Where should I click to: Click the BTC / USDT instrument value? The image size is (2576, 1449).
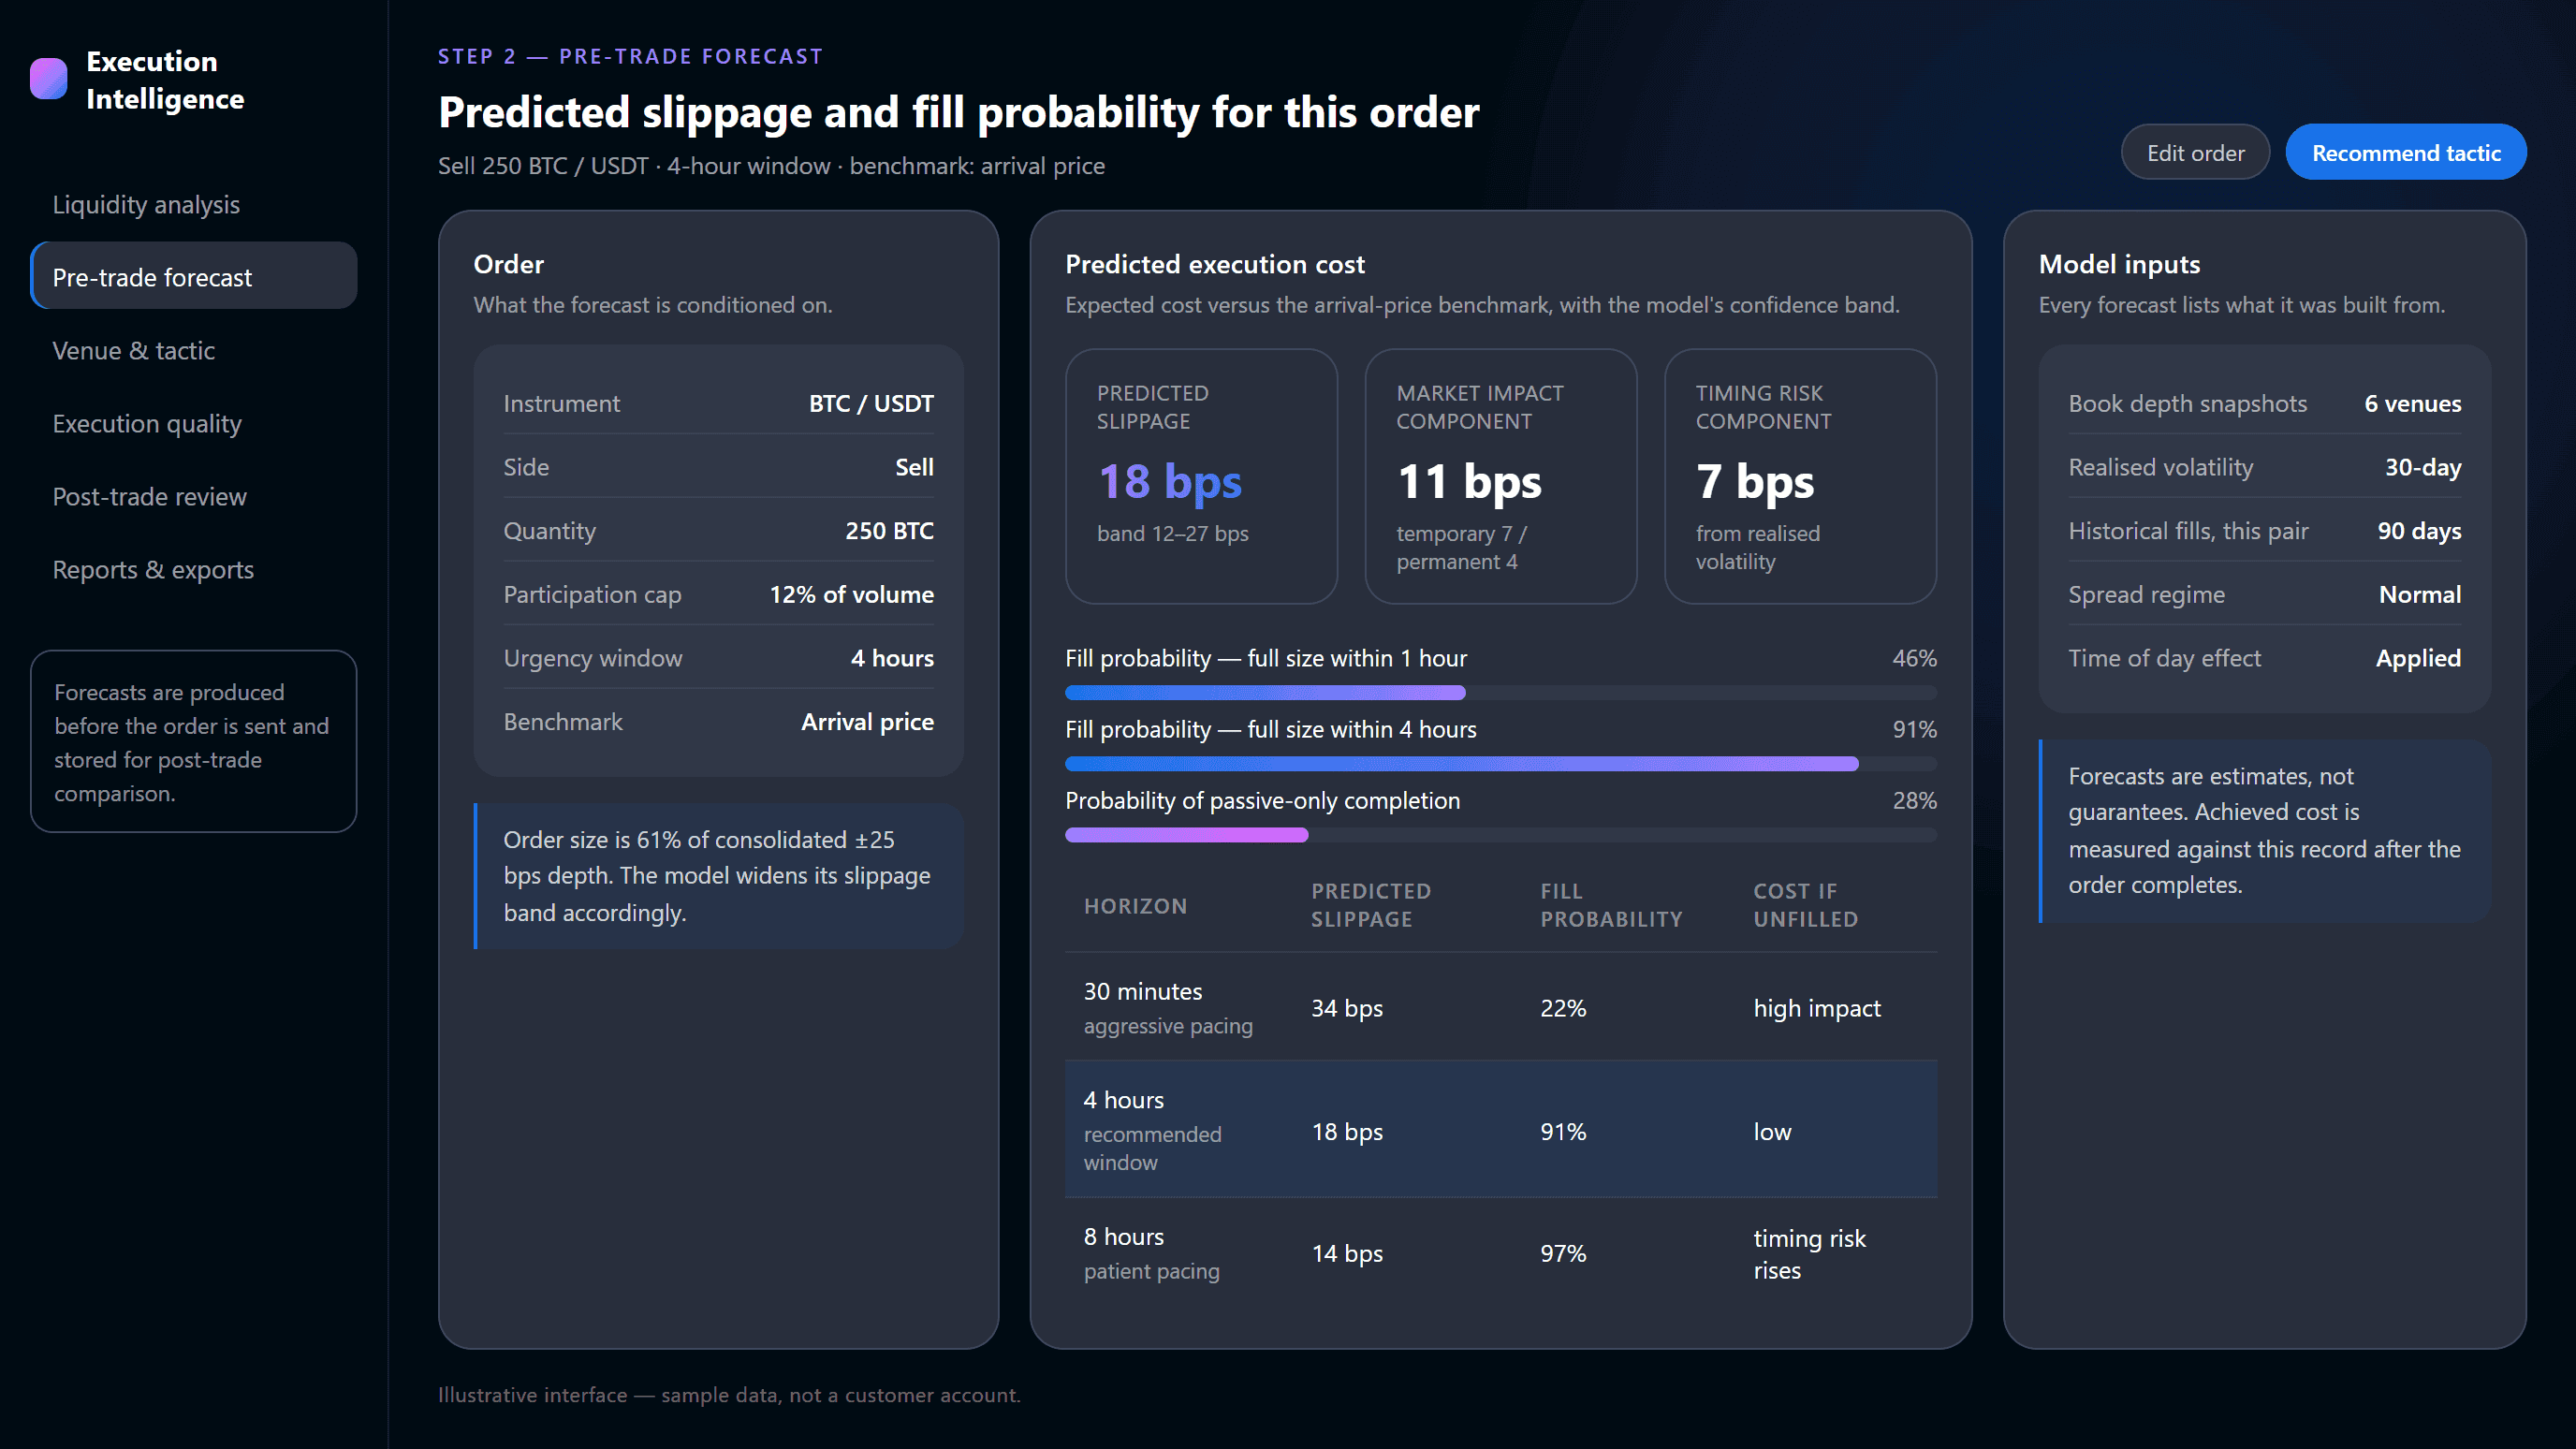point(871,403)
